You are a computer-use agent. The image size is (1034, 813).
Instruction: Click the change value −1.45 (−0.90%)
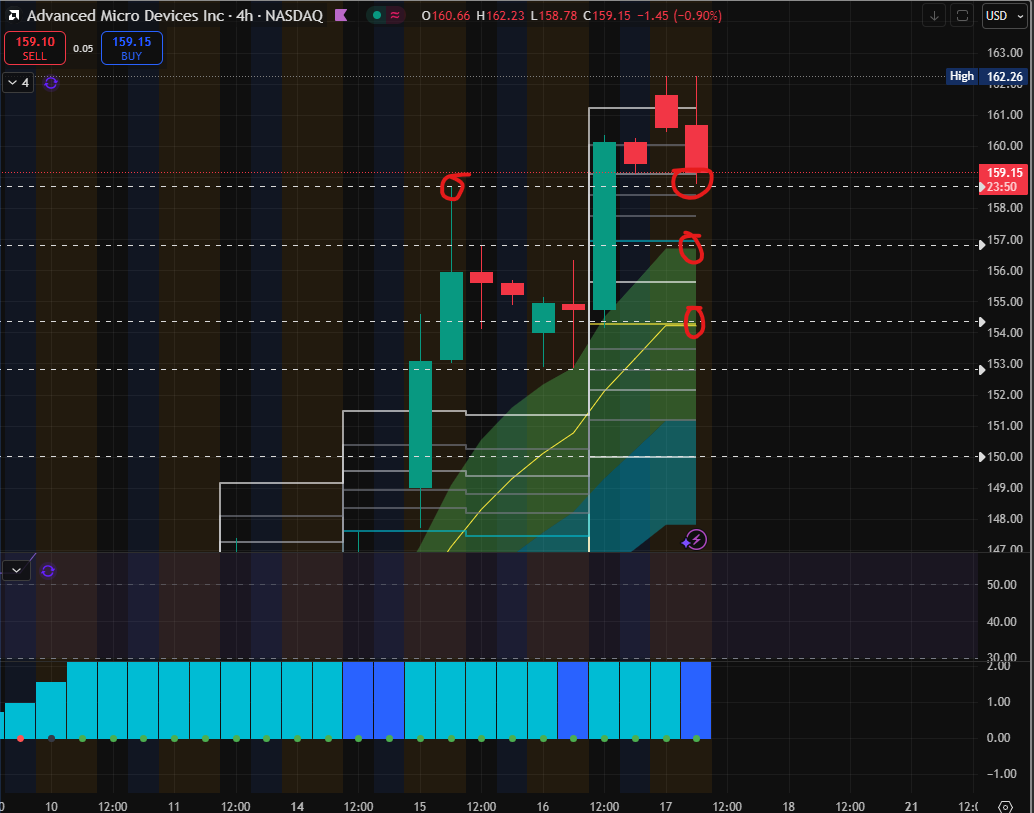(x=679, y=15)
